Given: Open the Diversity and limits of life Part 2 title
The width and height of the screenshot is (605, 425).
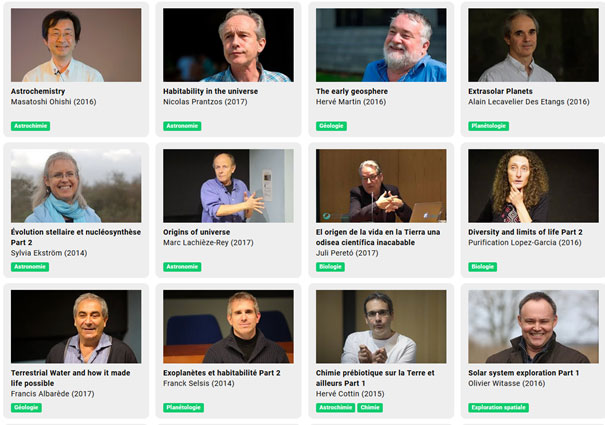Looking at the screenshot, I should click(x=525, y=232).
